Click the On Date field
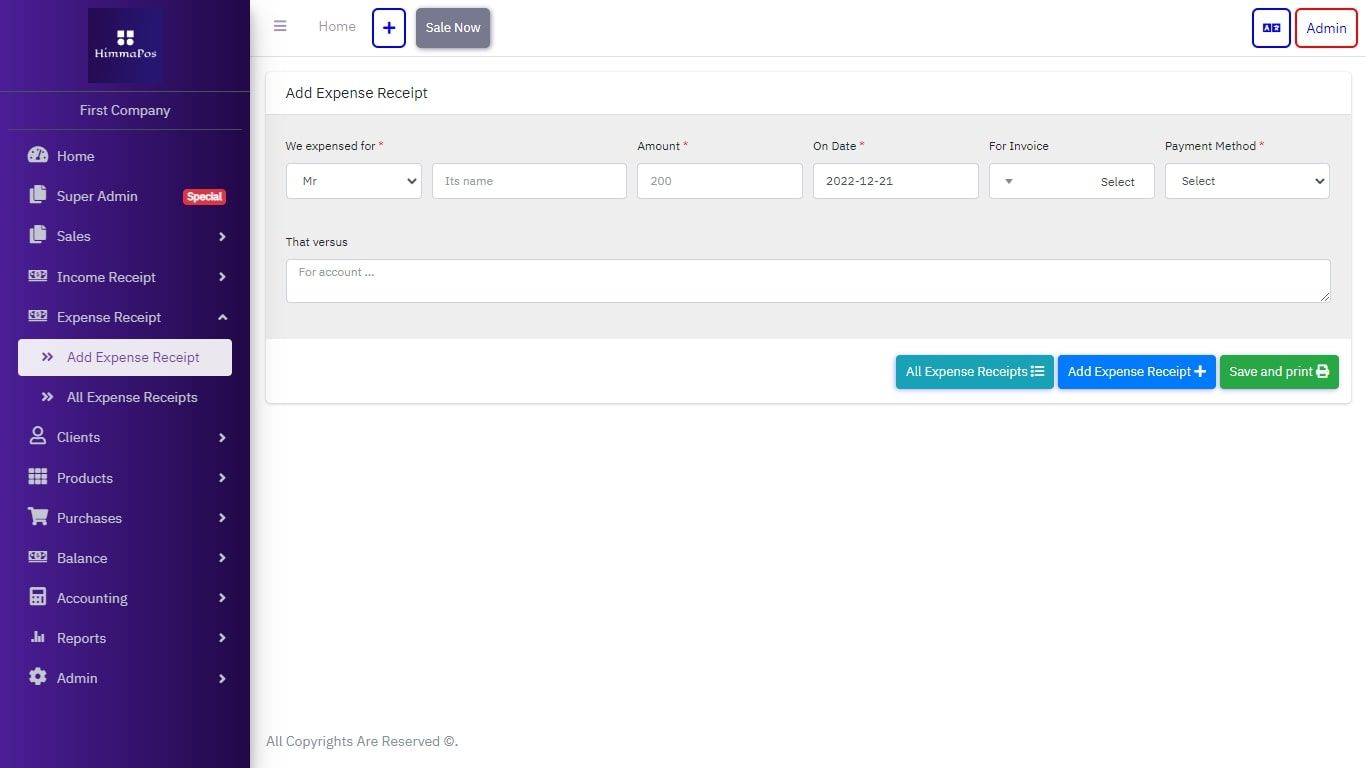This screenshot has width=1366, height=768. pos(896,181)
